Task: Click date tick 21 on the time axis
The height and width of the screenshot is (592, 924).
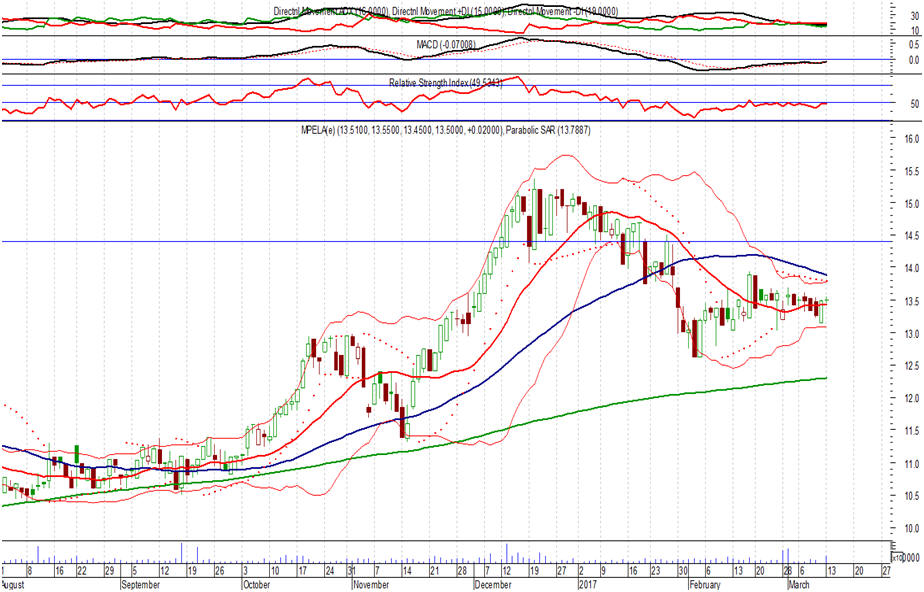Action: (x=434, y=571)
